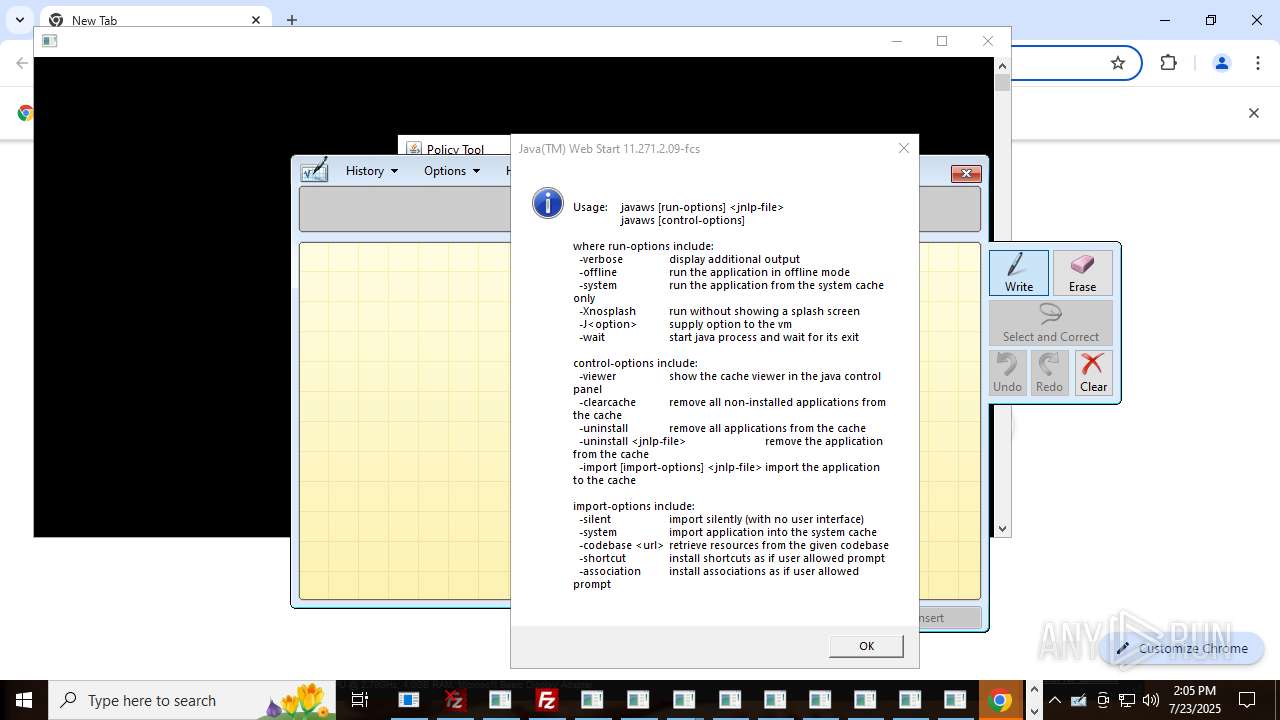Click the '-shortcut' option text
1280x720 pixels.
tap(602, 558)
